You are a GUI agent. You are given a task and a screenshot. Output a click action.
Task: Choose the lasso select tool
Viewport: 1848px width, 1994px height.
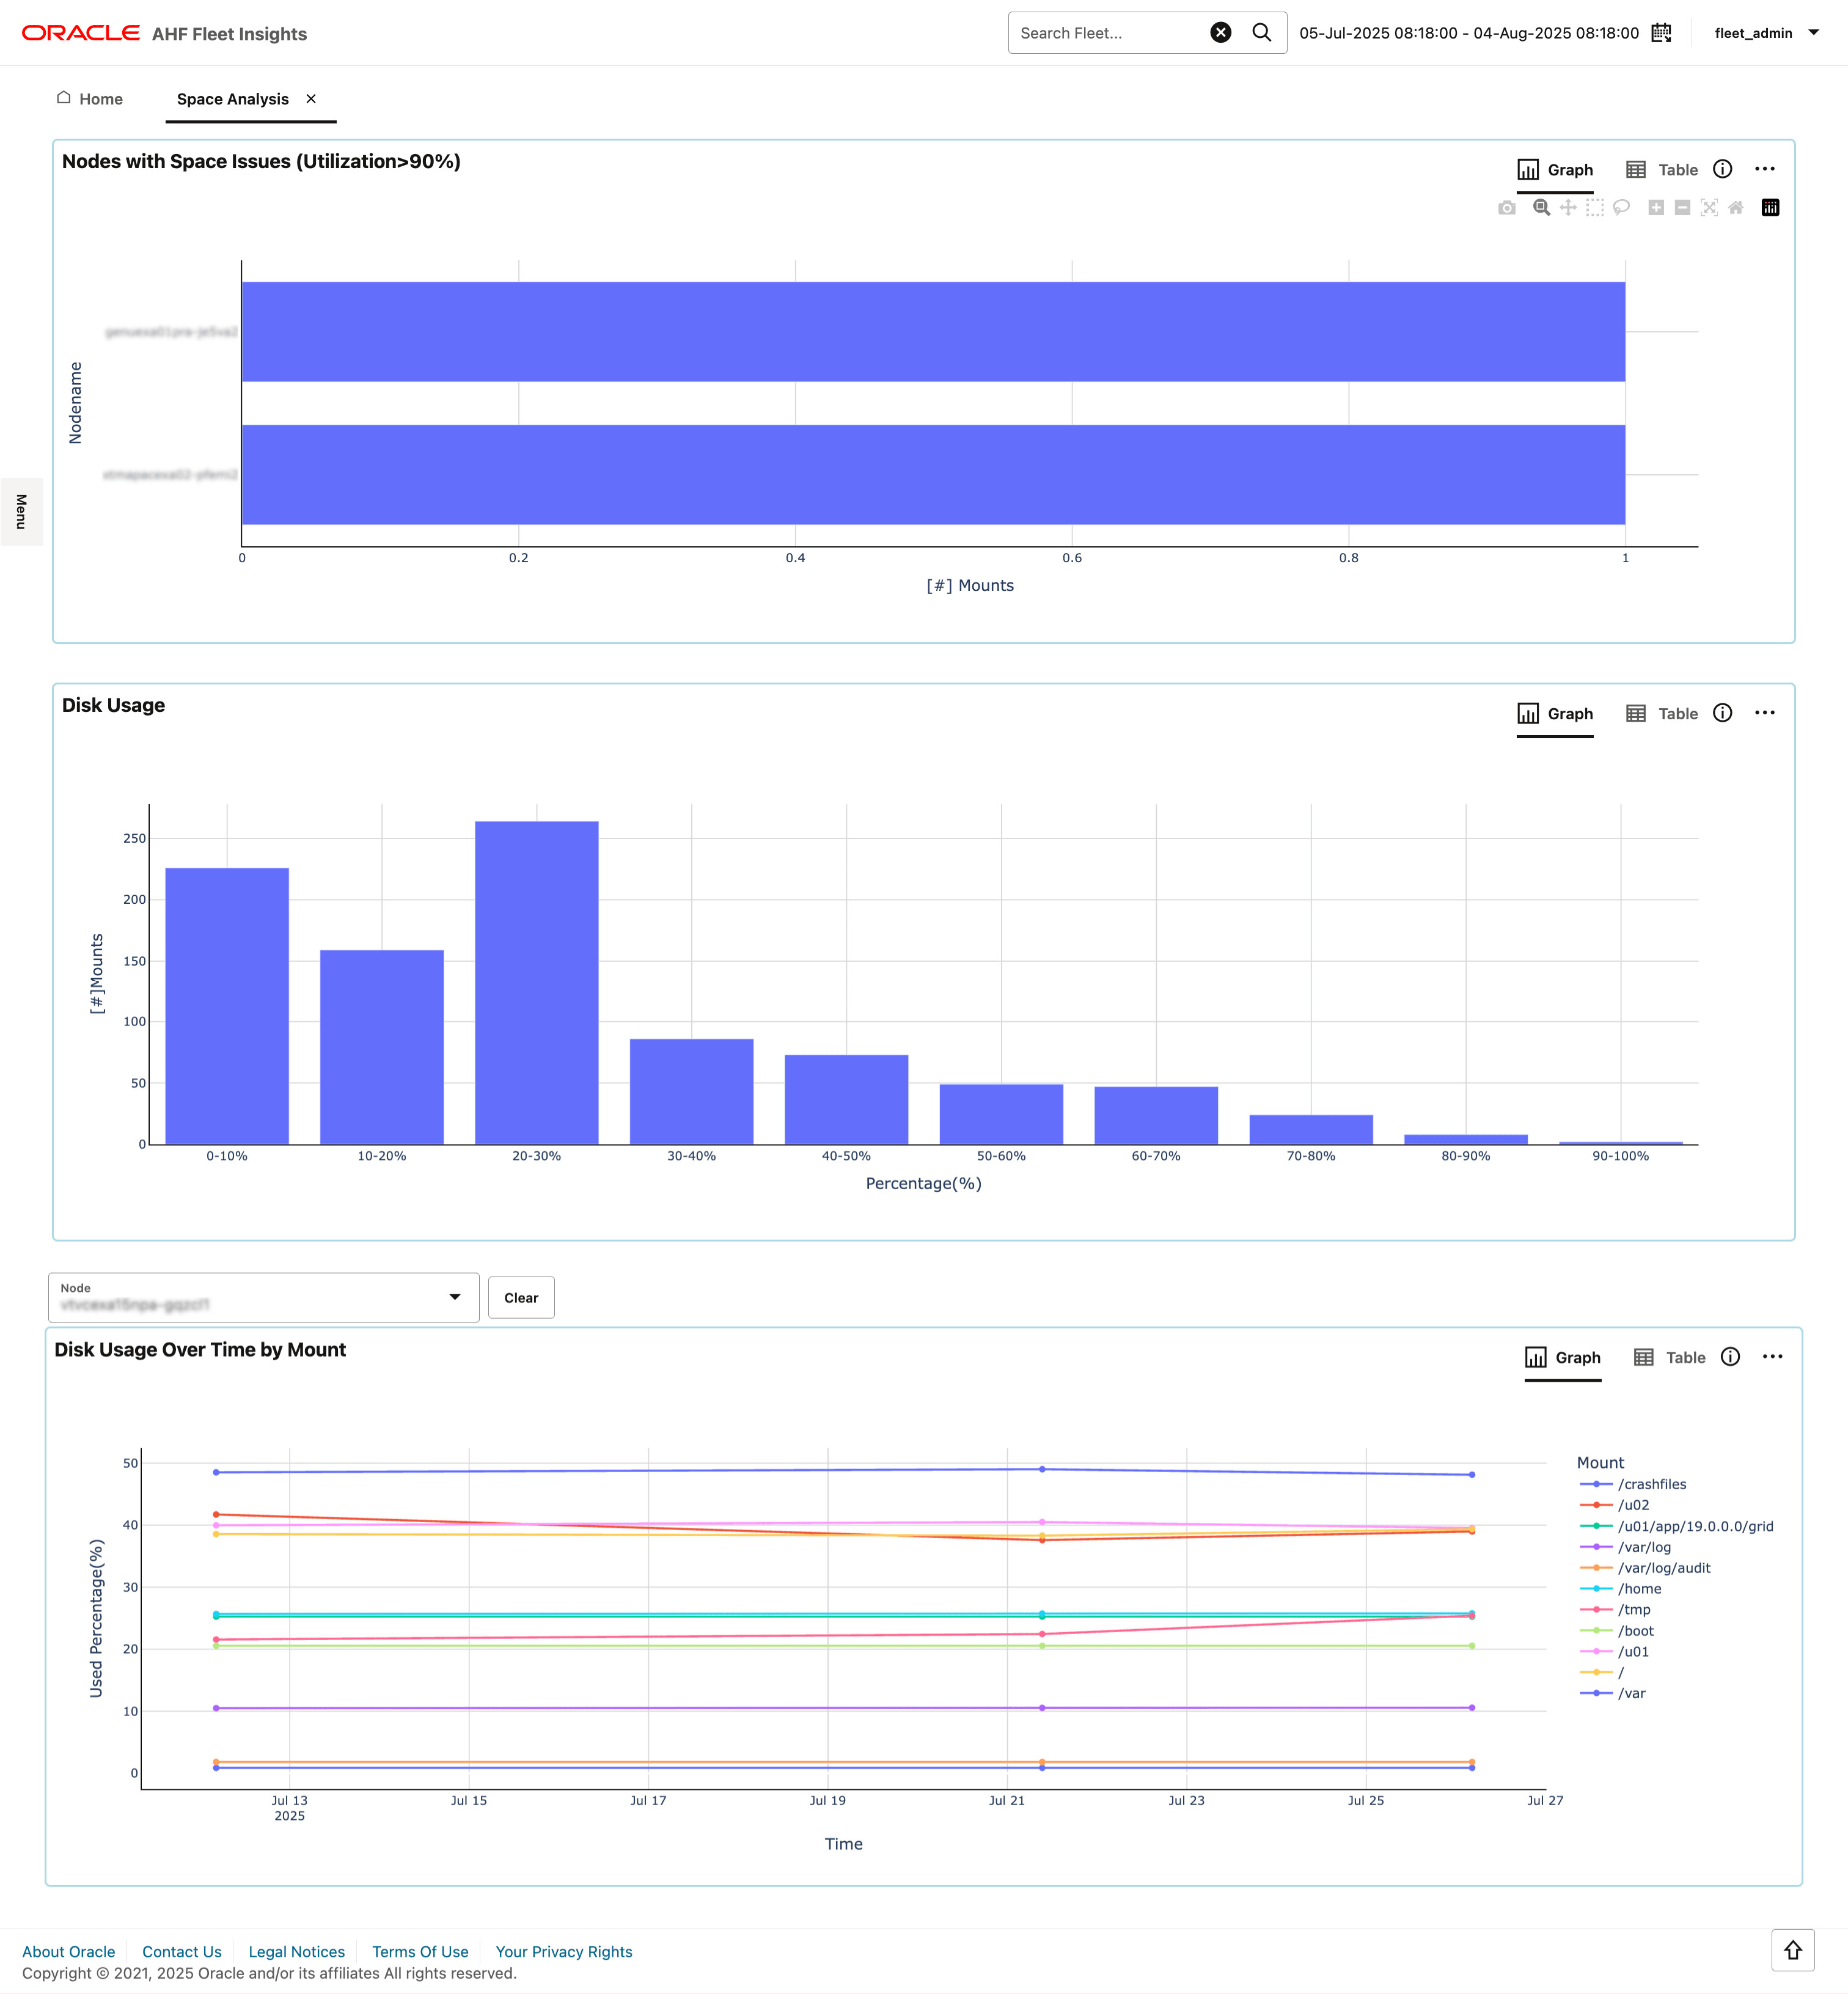[1622, 208]
